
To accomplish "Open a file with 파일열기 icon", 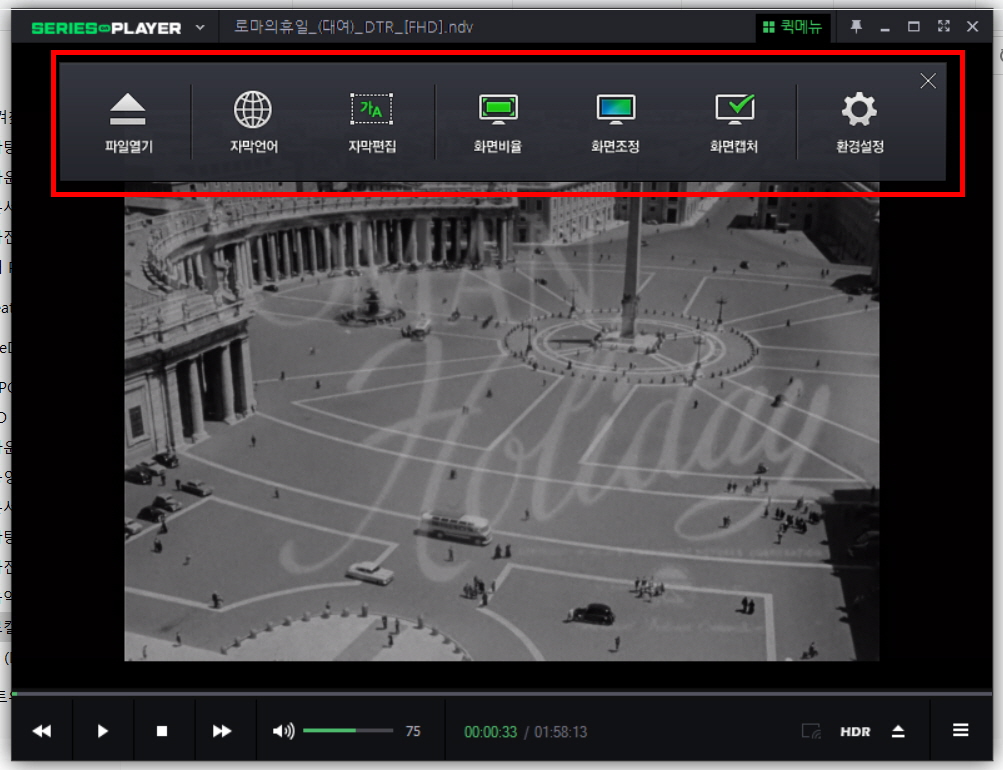I will (128, 123).
